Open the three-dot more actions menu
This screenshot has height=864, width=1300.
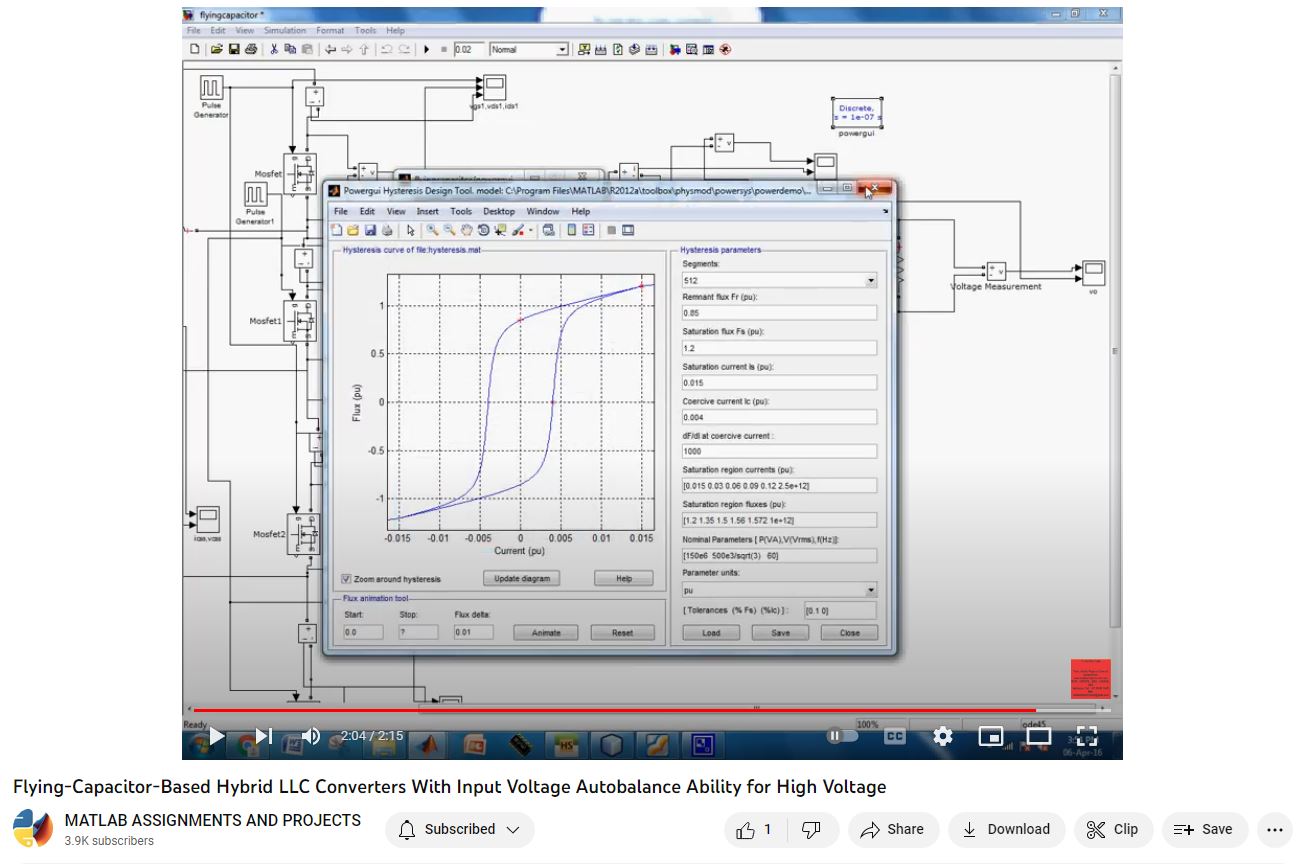1273,829
